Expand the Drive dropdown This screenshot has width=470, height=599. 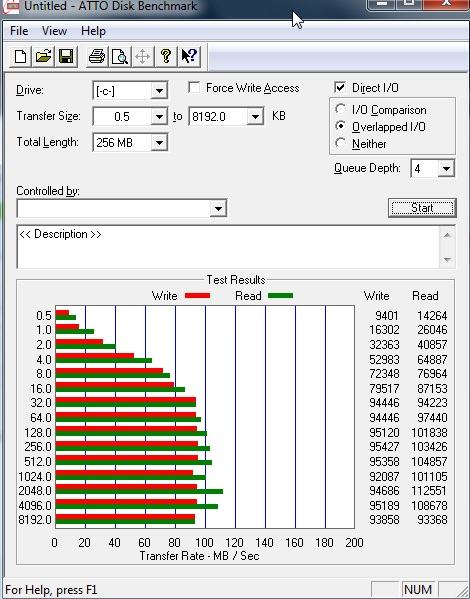coord(159,91)
